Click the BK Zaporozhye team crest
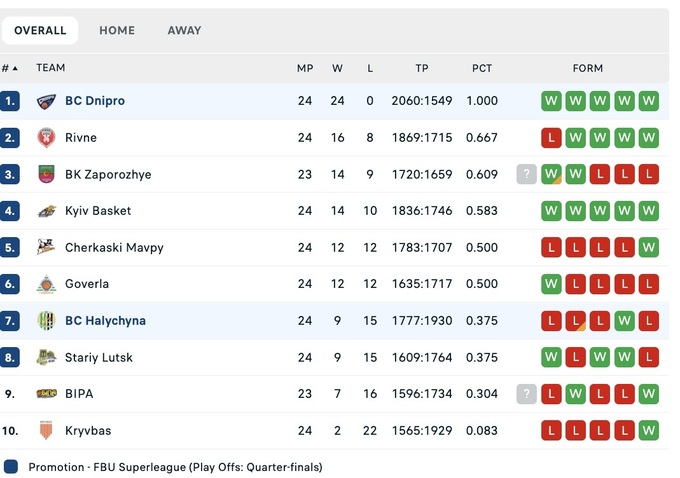Image resolution: width=680 pixels, height=478 pixels. tap(46, 174)
